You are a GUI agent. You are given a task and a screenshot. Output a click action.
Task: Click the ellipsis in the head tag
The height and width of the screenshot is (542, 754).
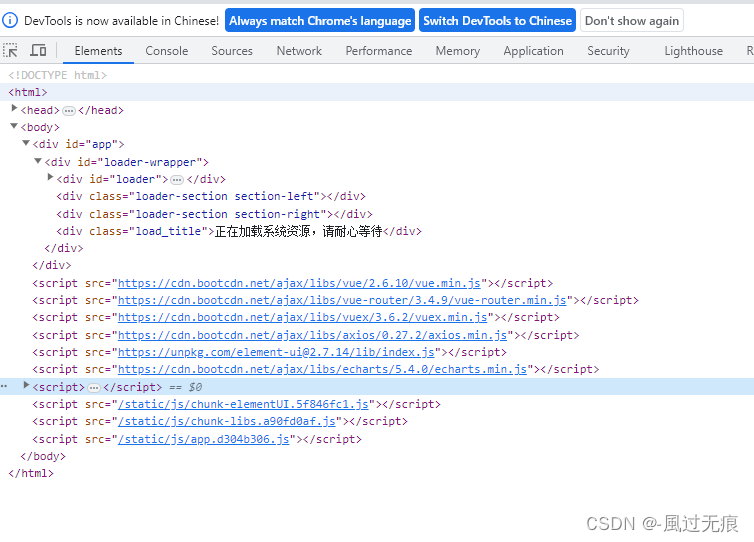pyautogui.click(x=69, y=111)
